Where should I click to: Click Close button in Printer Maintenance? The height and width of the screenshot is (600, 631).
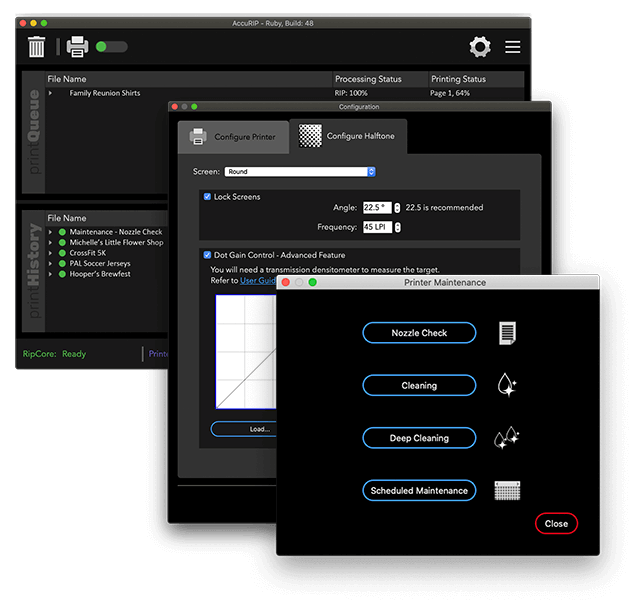[x=556, y=524]
